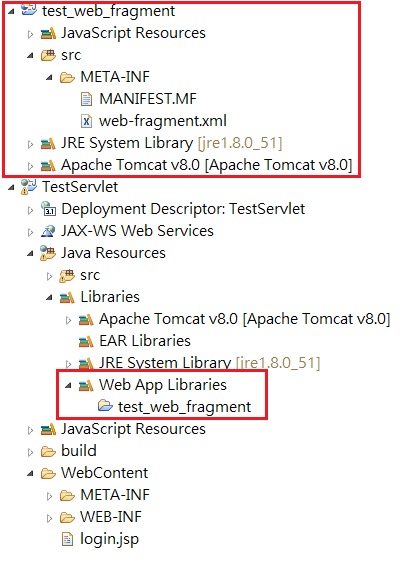Click JavaScript Resources library icon in test_web_fragment
Screen dimensions: 407x562
pyautogui.click(x=48, y=34)
